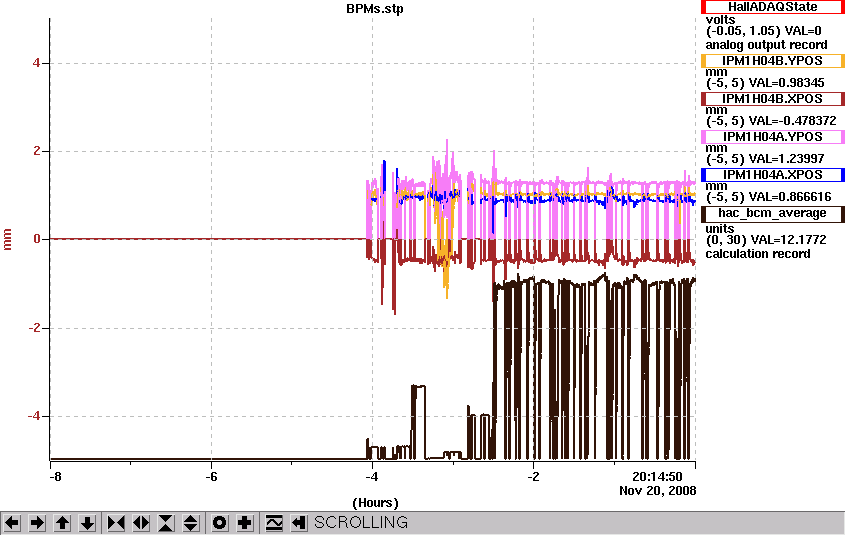
Task: Select the IPM1H04B.YPOS orange legend entry
Action: [773, 61]
